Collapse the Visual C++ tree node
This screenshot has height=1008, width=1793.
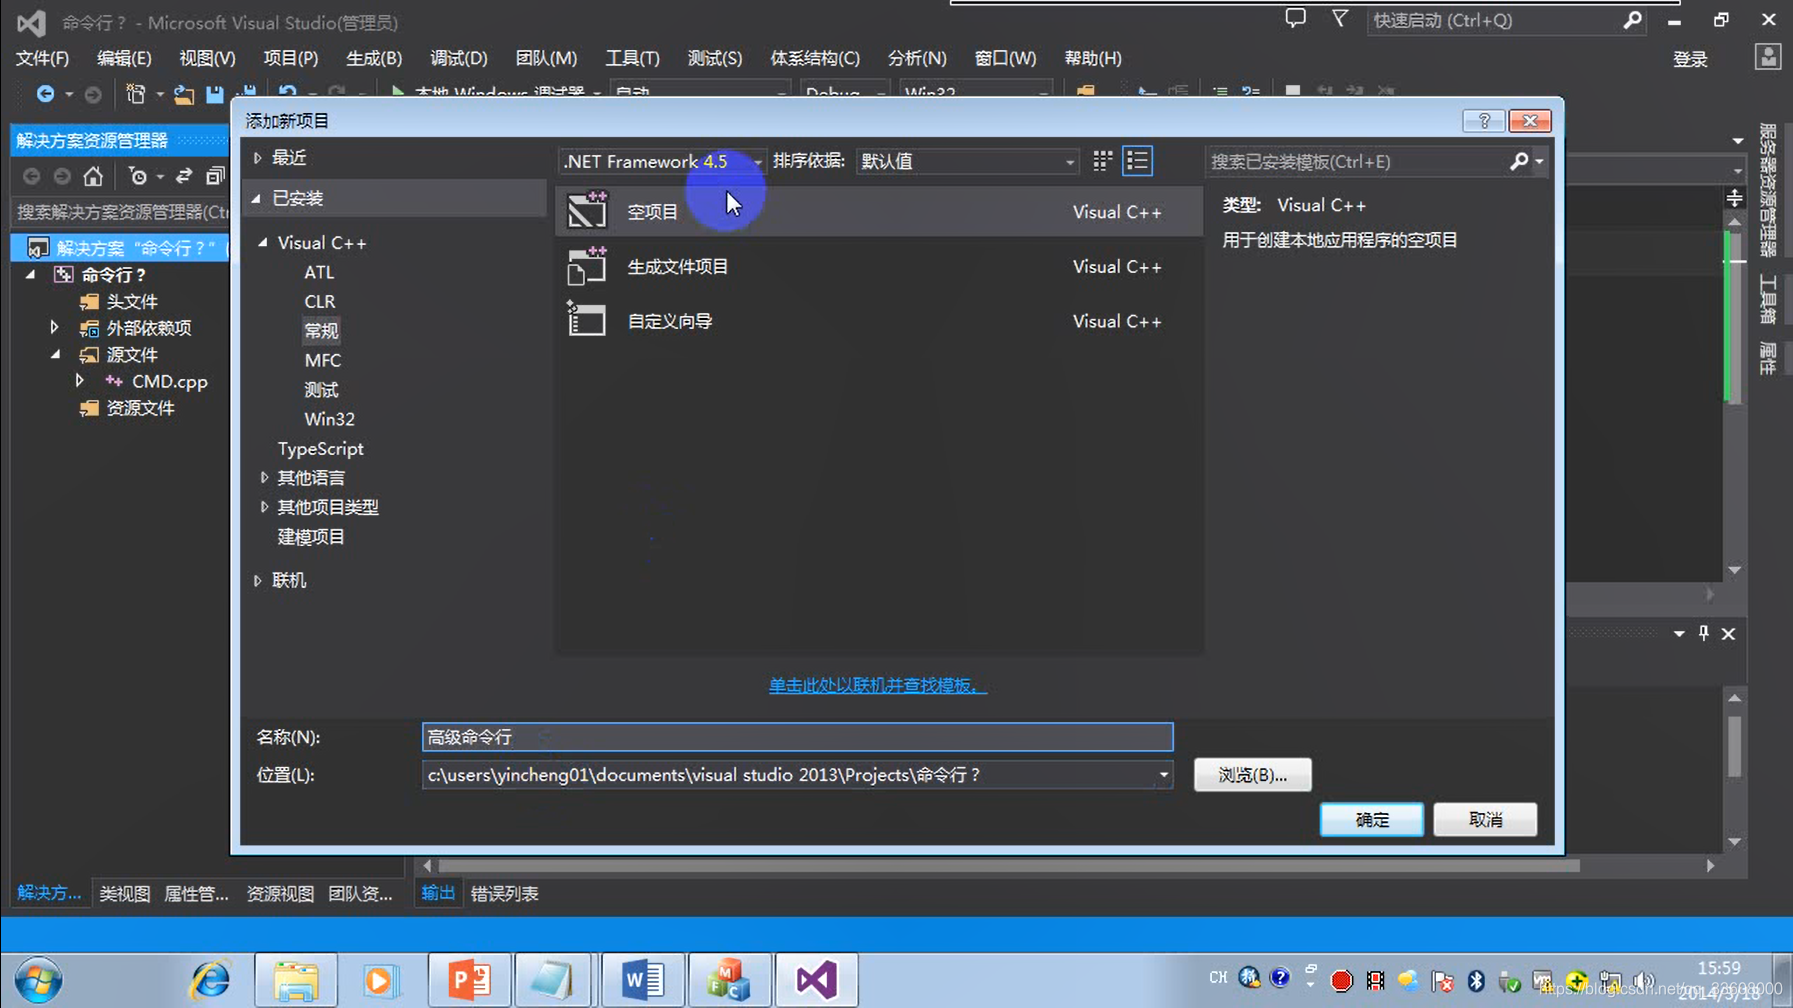263,243
